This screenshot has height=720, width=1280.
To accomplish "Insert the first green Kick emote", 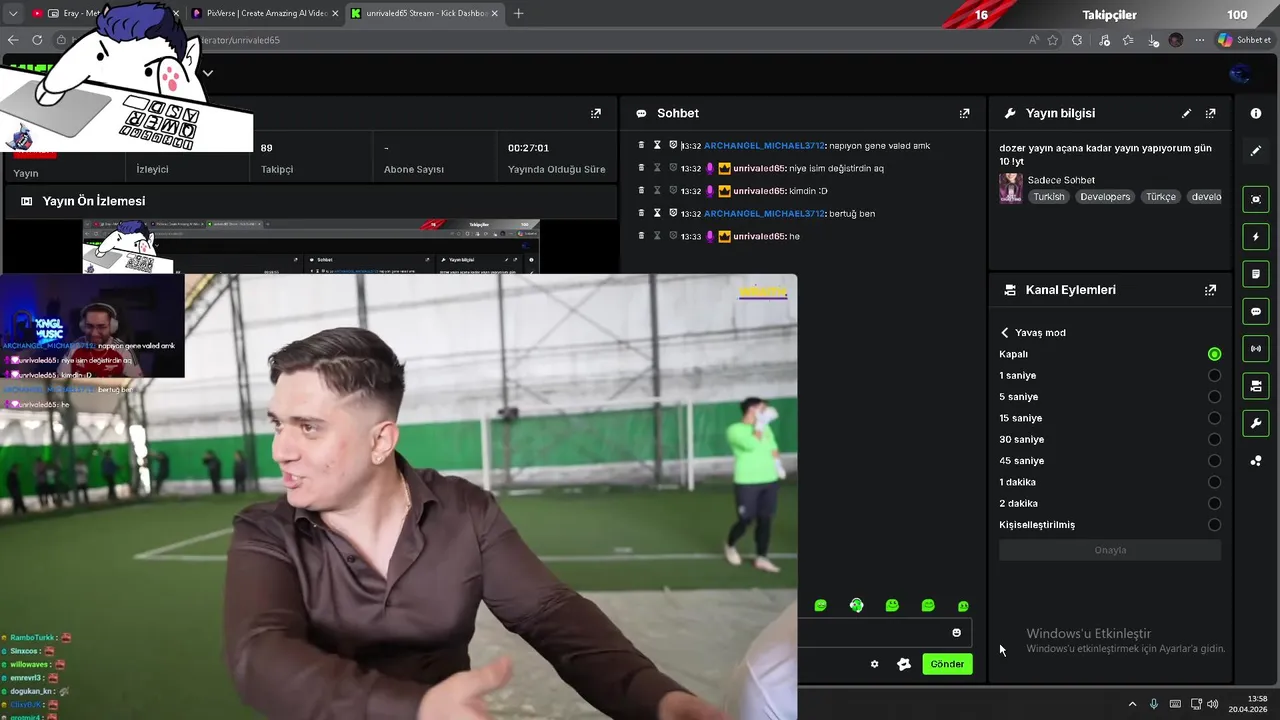I will 820,606.
